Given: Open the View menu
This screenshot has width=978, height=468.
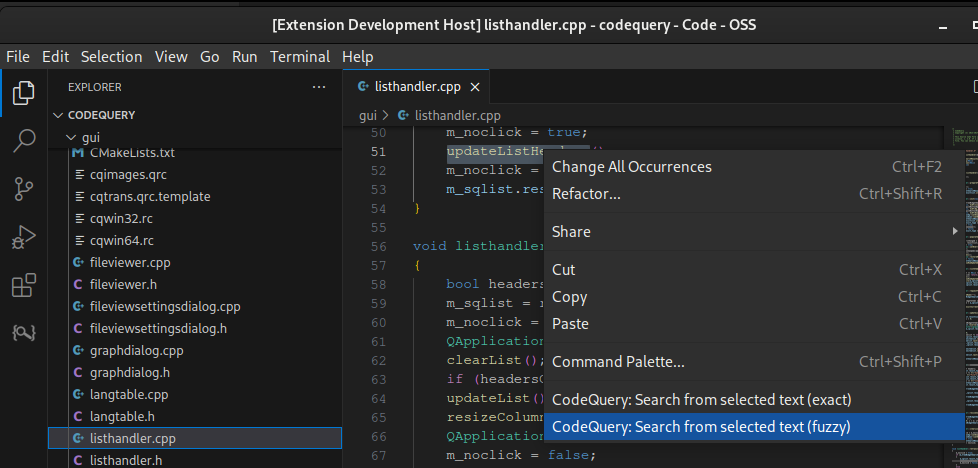Looking at the screenshot, I should (x=171, y=57).
